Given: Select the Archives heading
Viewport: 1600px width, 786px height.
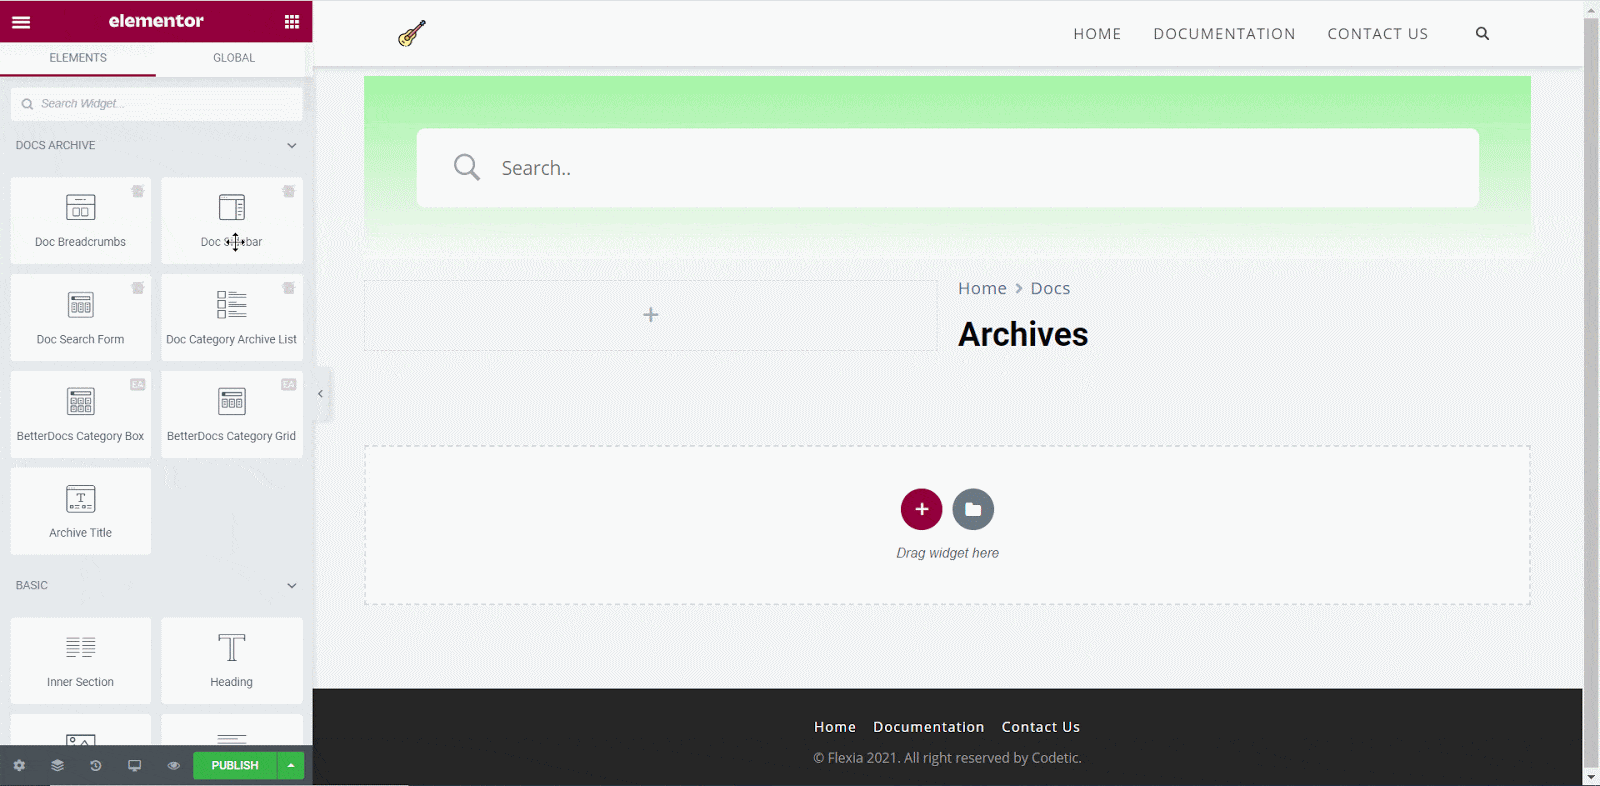Looking at the screenshot, I should click(x=1023, y=334).
